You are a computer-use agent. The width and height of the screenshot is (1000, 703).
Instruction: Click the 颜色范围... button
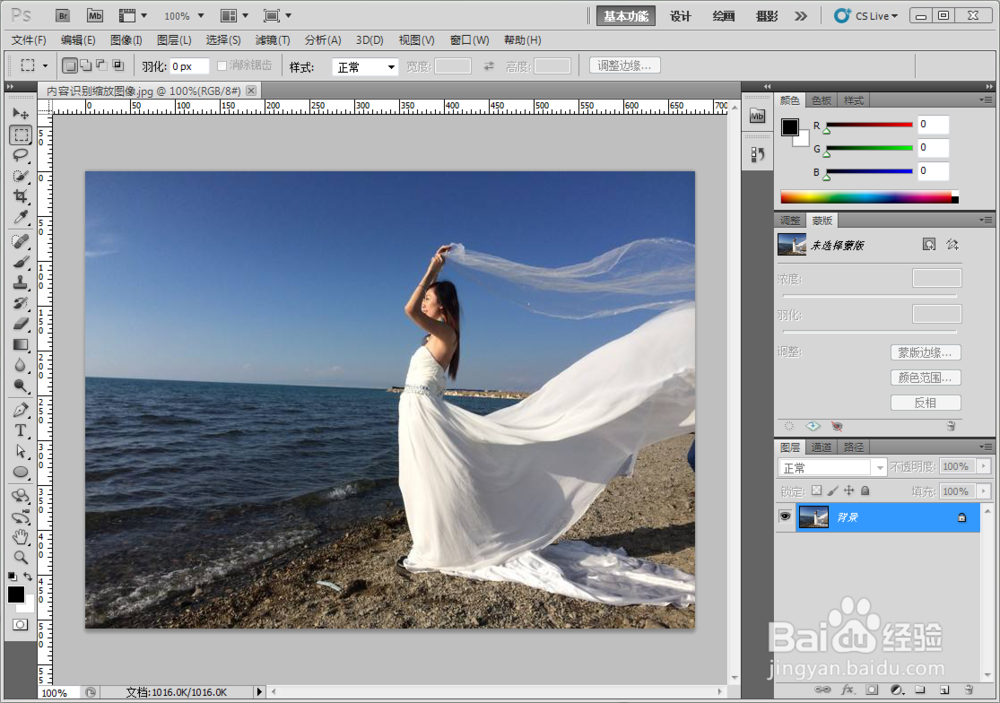coord(925,378)
